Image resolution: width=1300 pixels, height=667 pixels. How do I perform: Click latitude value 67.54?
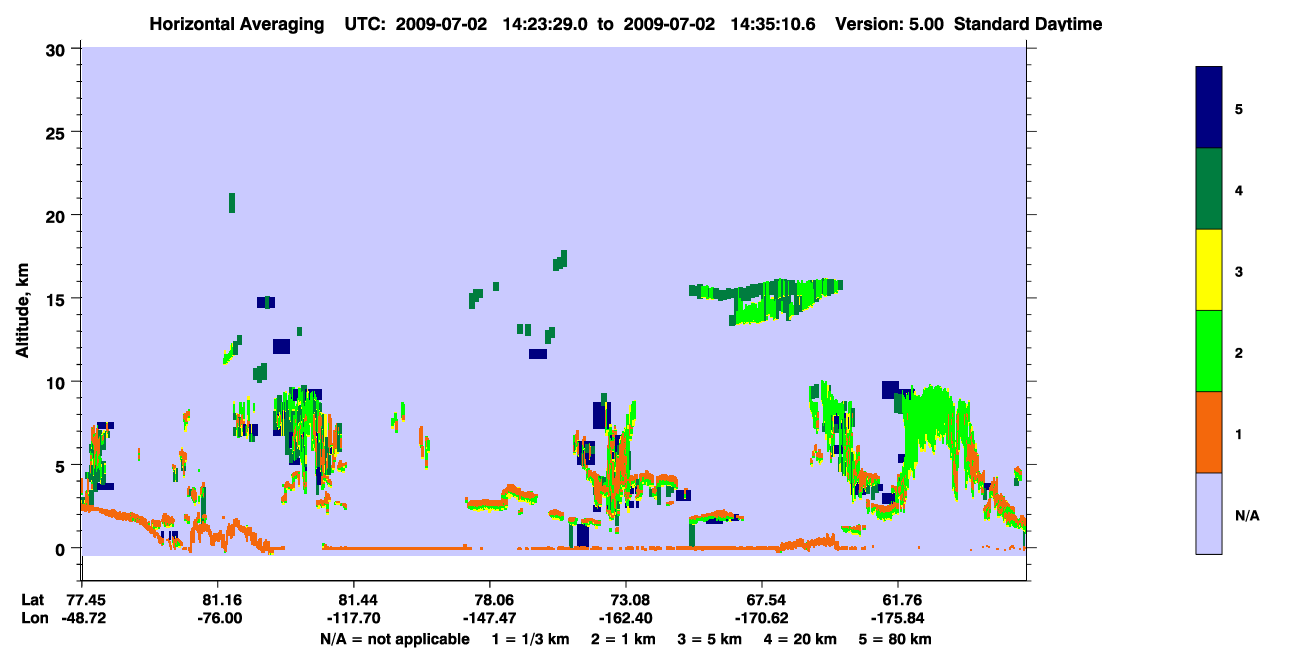click(762, 600)
